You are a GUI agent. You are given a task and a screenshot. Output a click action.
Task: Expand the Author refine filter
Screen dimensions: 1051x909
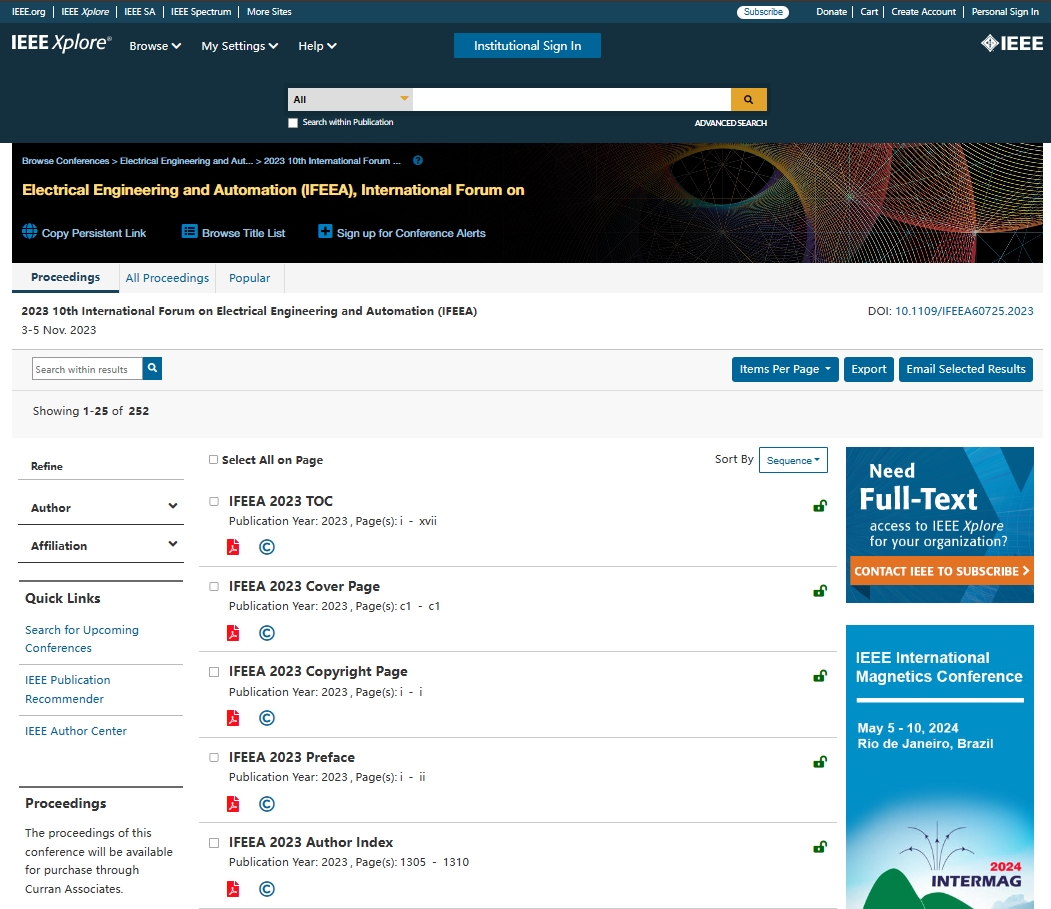tap(101, 507)
